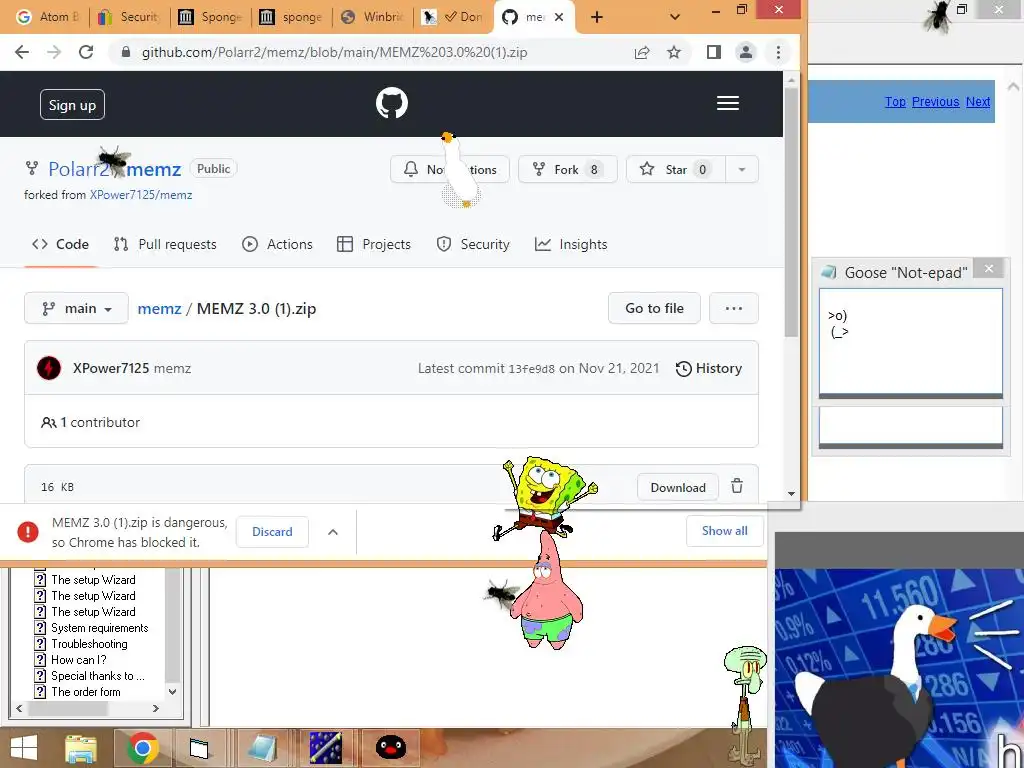
Task: Discard the blocked download
Action: 272,532
